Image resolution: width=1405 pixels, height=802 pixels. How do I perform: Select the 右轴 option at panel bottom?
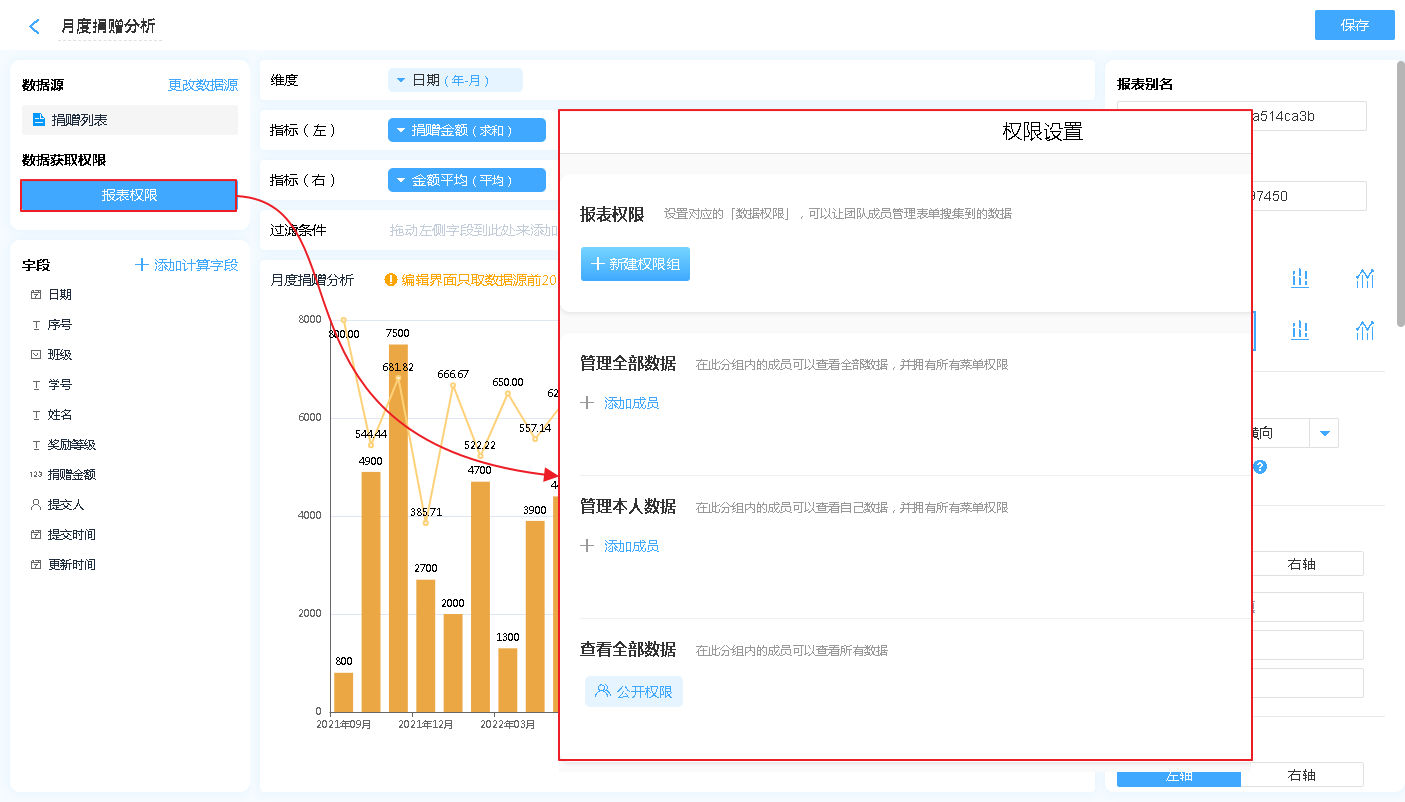[x=1302, y=775]
